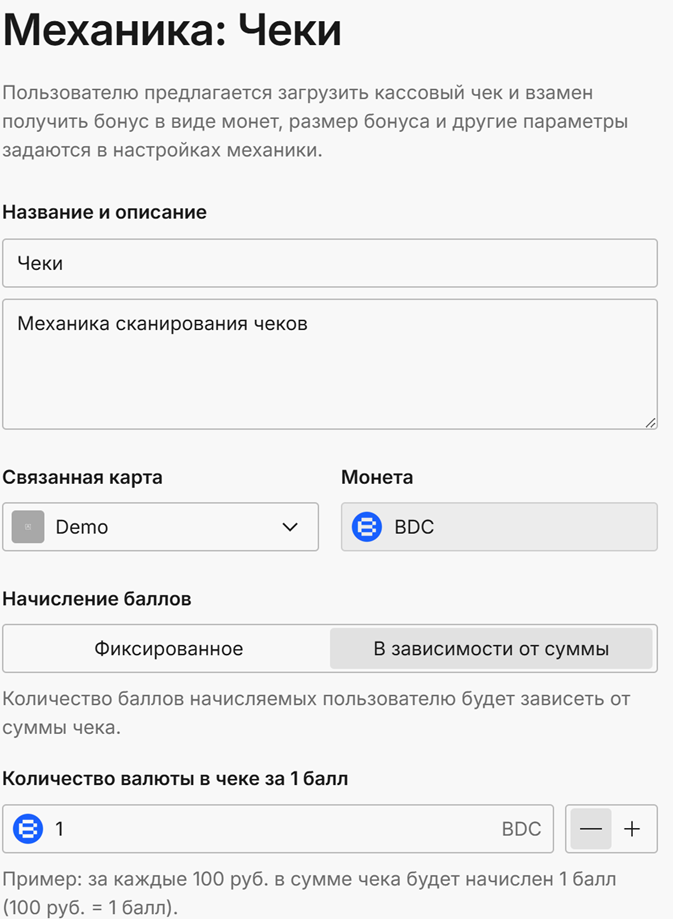
Task: Select the Фиксированное accrual option
Action: [x=168, y=649]
